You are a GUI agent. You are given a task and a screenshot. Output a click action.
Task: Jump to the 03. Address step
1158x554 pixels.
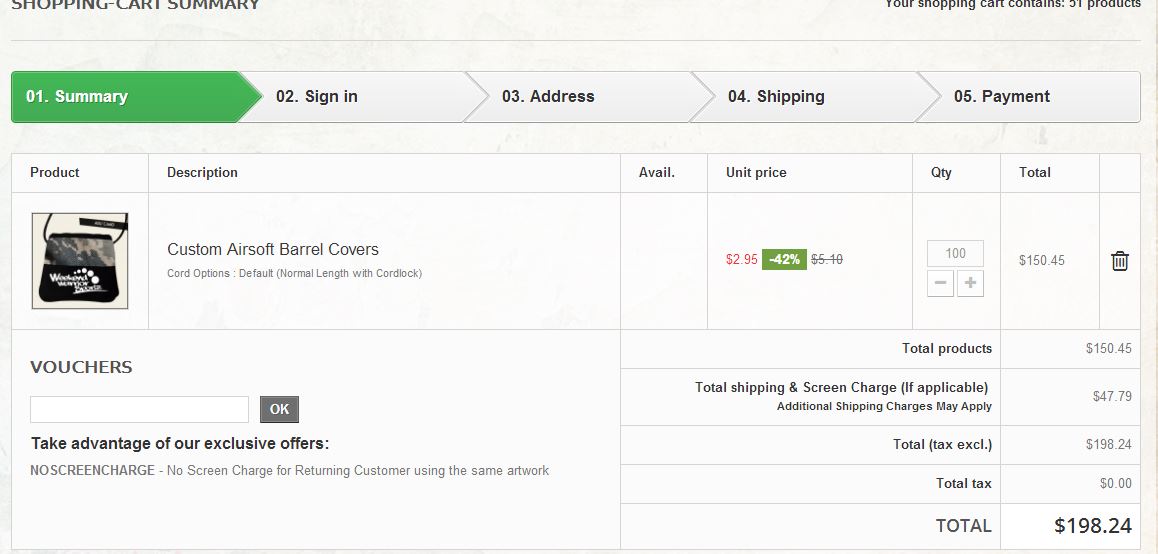pyautogui.click(x=548, y=97)
